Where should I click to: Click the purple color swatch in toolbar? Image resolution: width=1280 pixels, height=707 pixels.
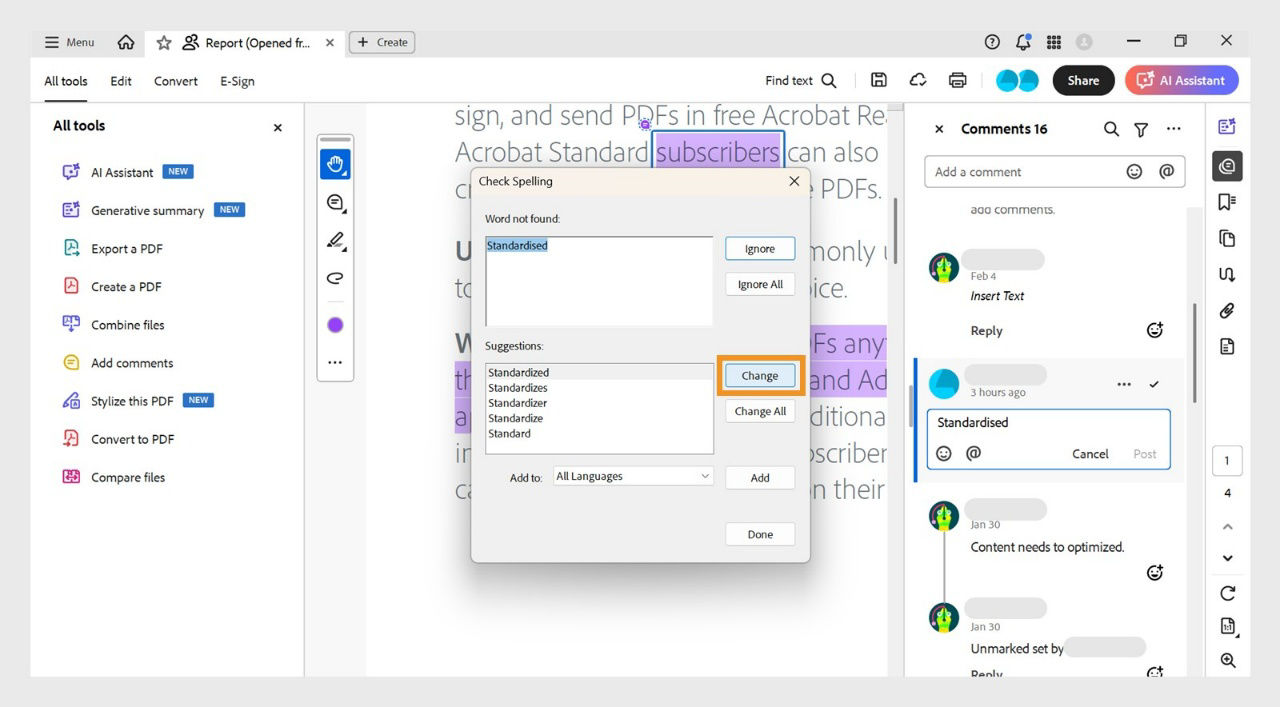pyautogui.click(x=335, y=324)
